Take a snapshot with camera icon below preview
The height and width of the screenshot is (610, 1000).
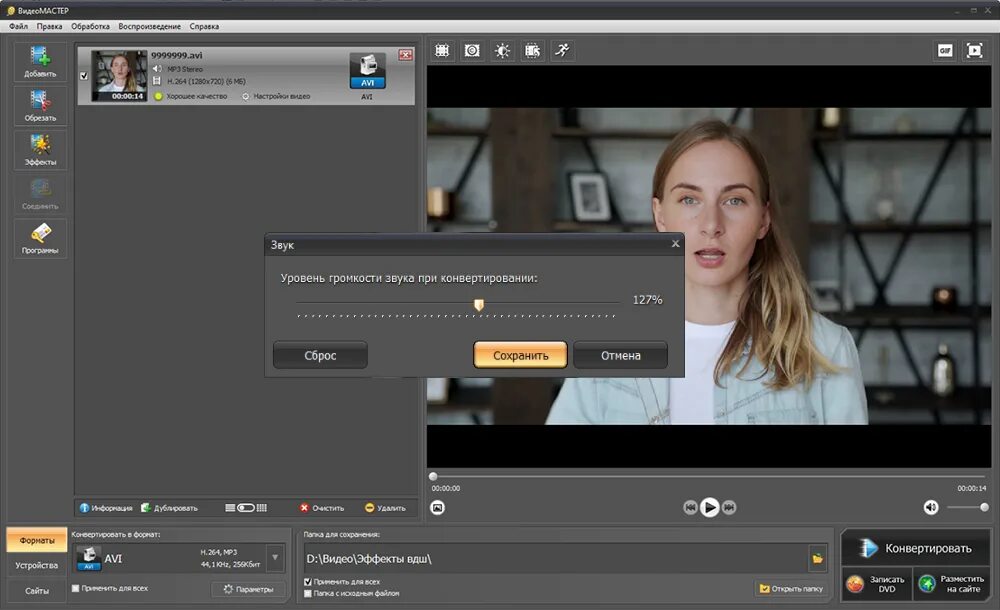coord(438,508)
